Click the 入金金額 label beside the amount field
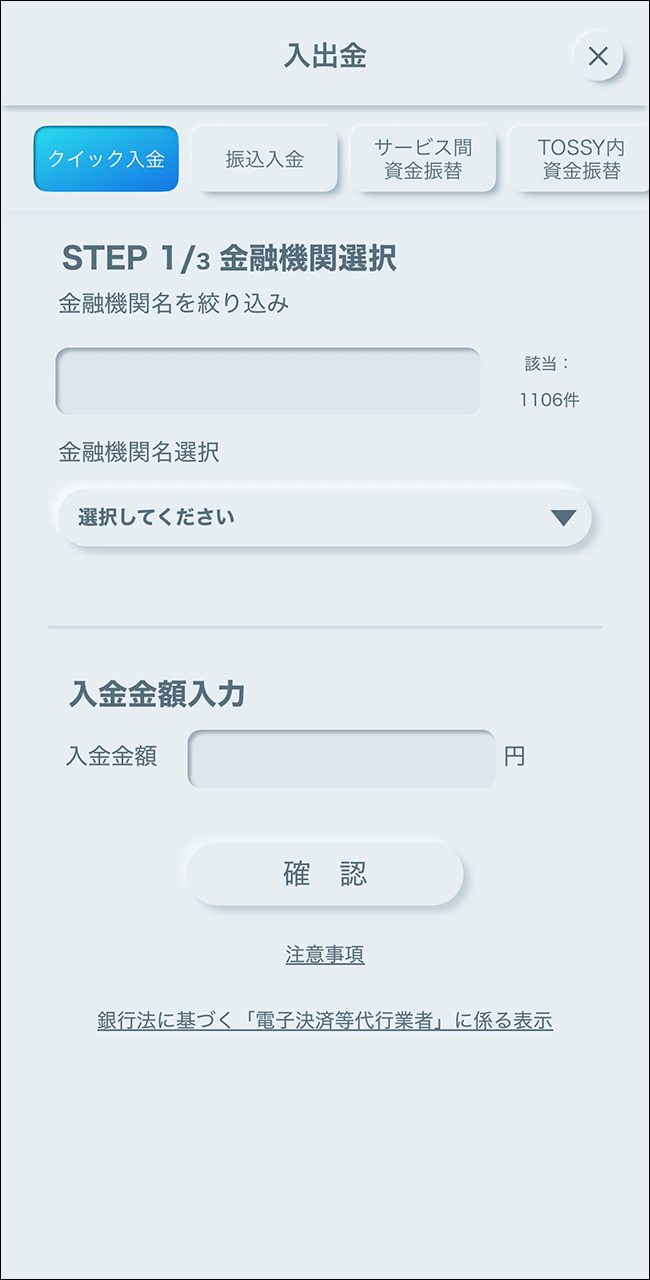Screen dimensions: 650x1280 point(111,757)
